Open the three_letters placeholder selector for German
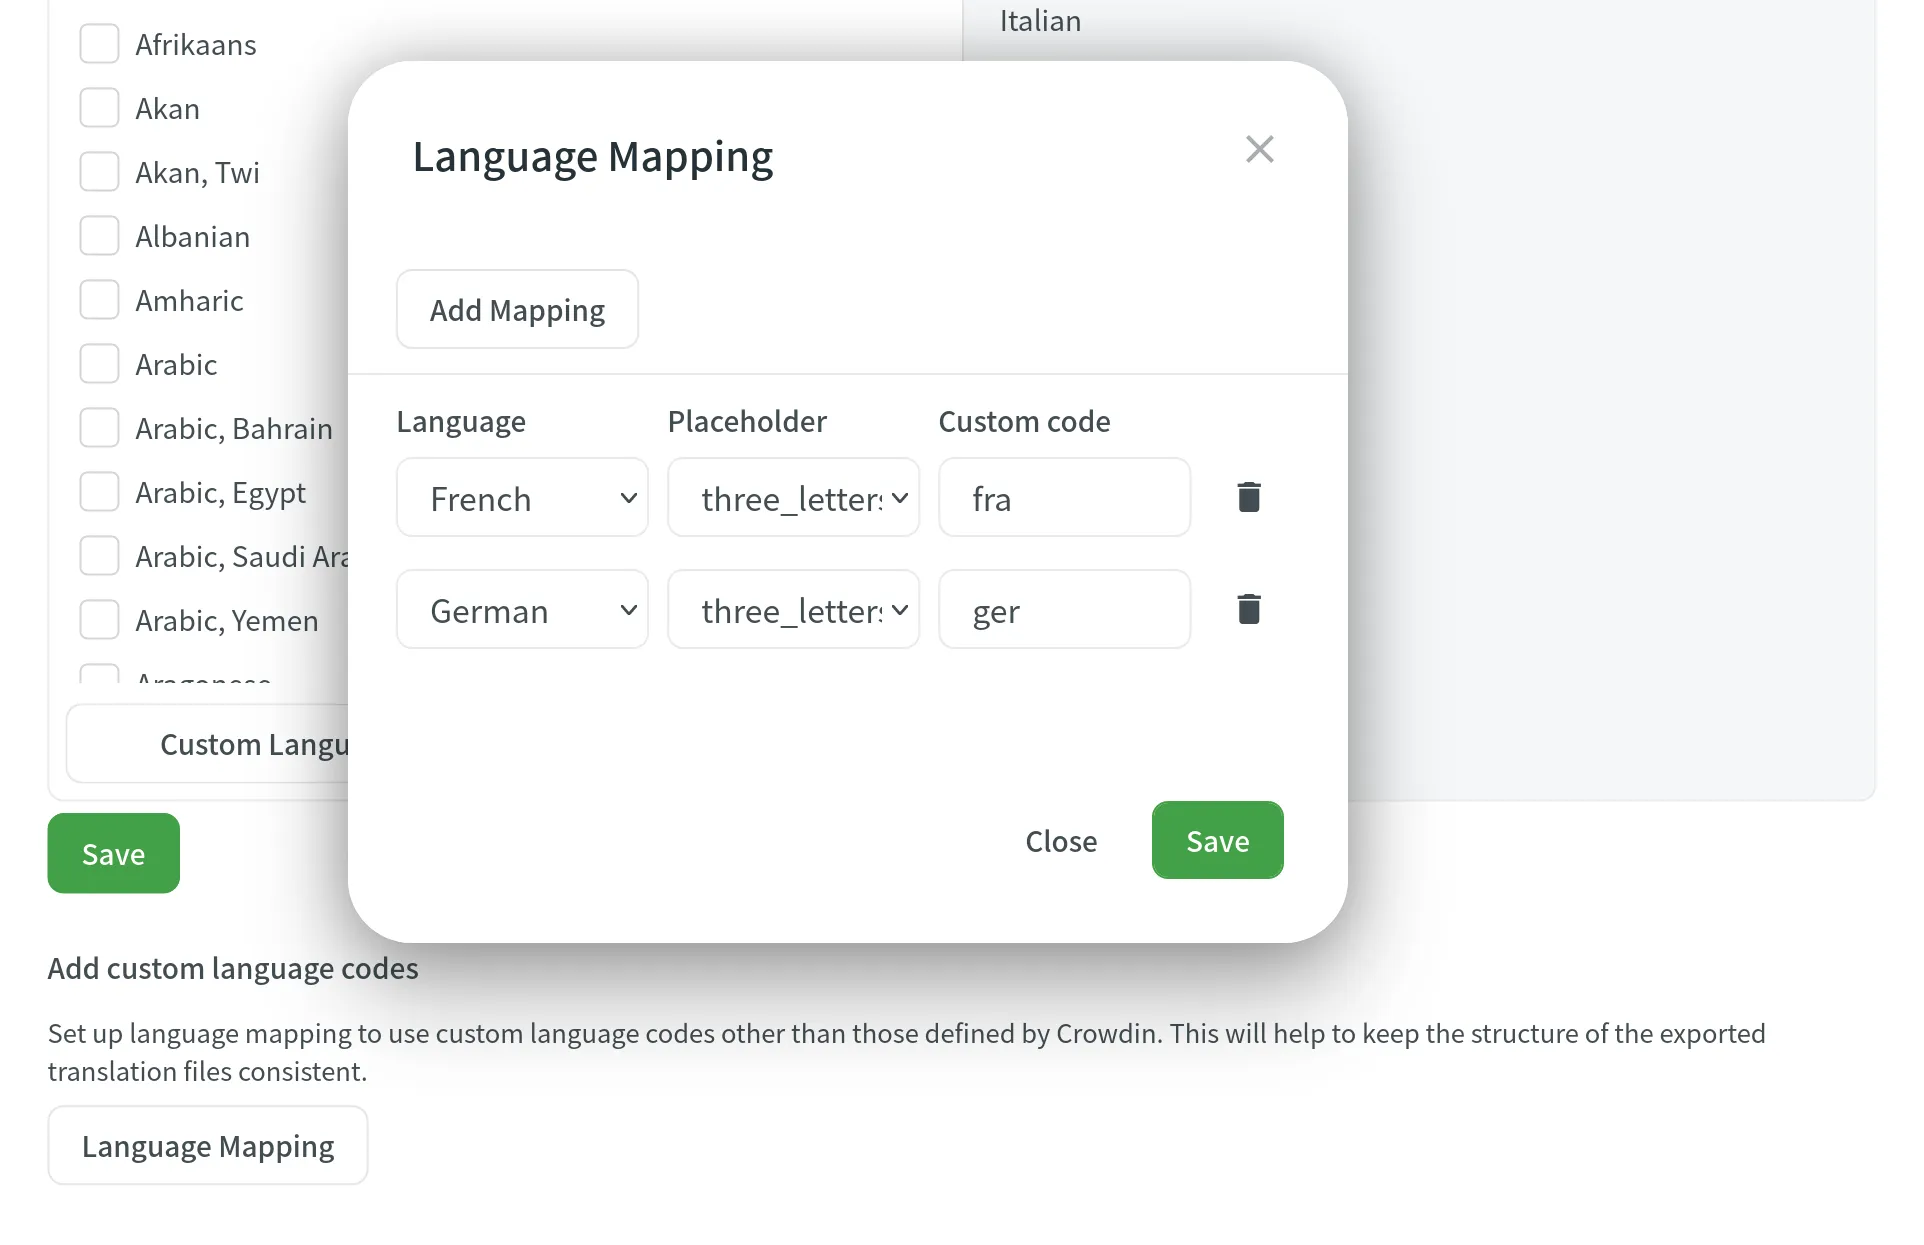Screen dimensions: 1924x1245 point(792,609)
